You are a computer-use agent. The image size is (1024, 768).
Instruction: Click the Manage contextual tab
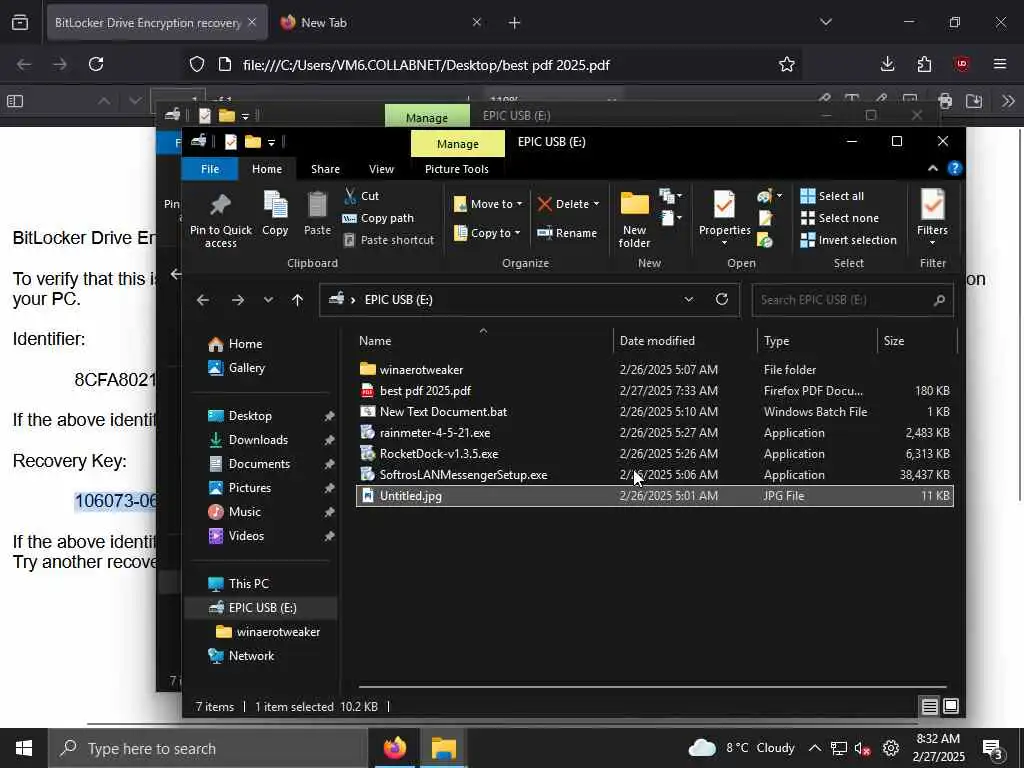(458, 144)
